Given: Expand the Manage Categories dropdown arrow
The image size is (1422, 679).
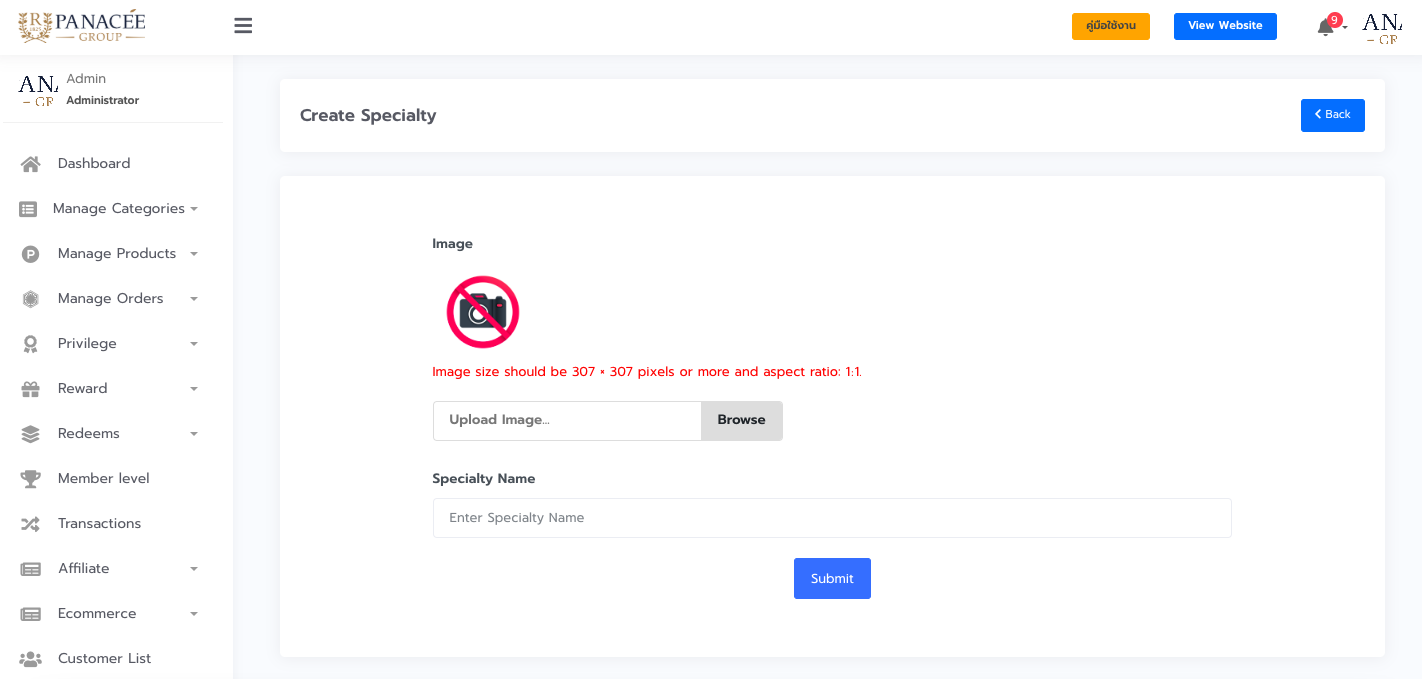Looking at the screenshot, I should (x=194, y=209).
